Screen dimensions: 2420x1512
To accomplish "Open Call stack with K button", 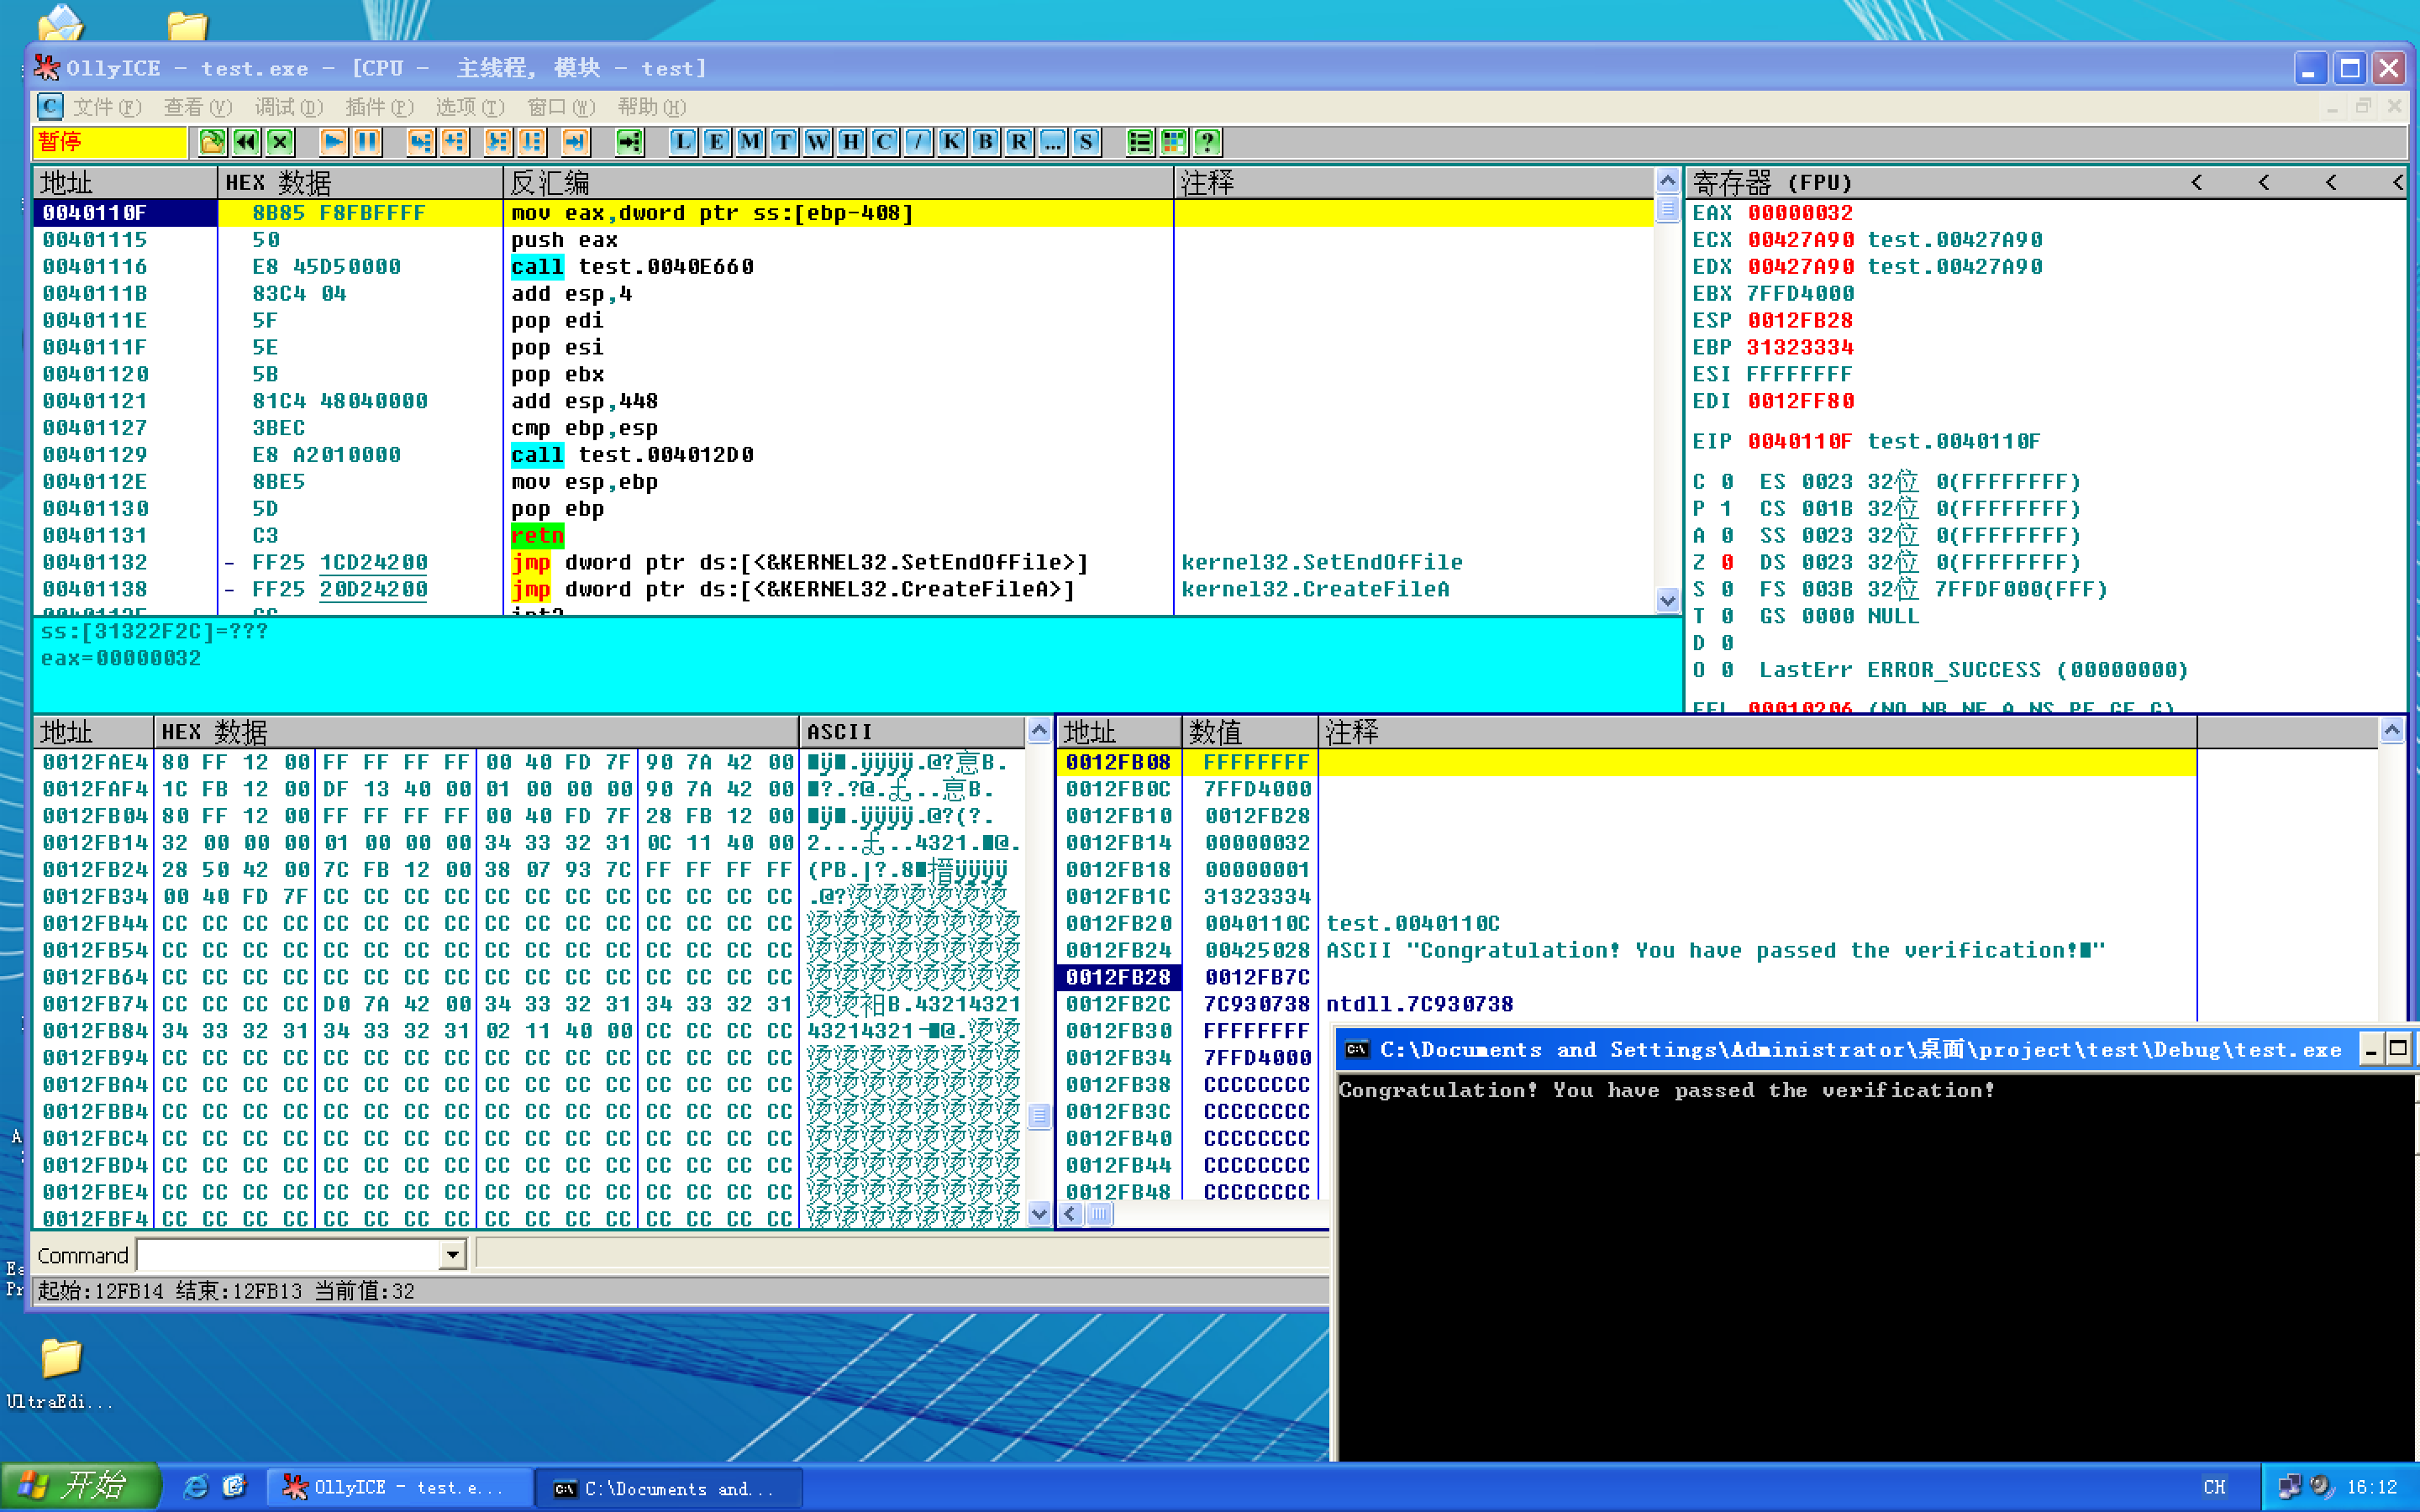I will (951, 142).
